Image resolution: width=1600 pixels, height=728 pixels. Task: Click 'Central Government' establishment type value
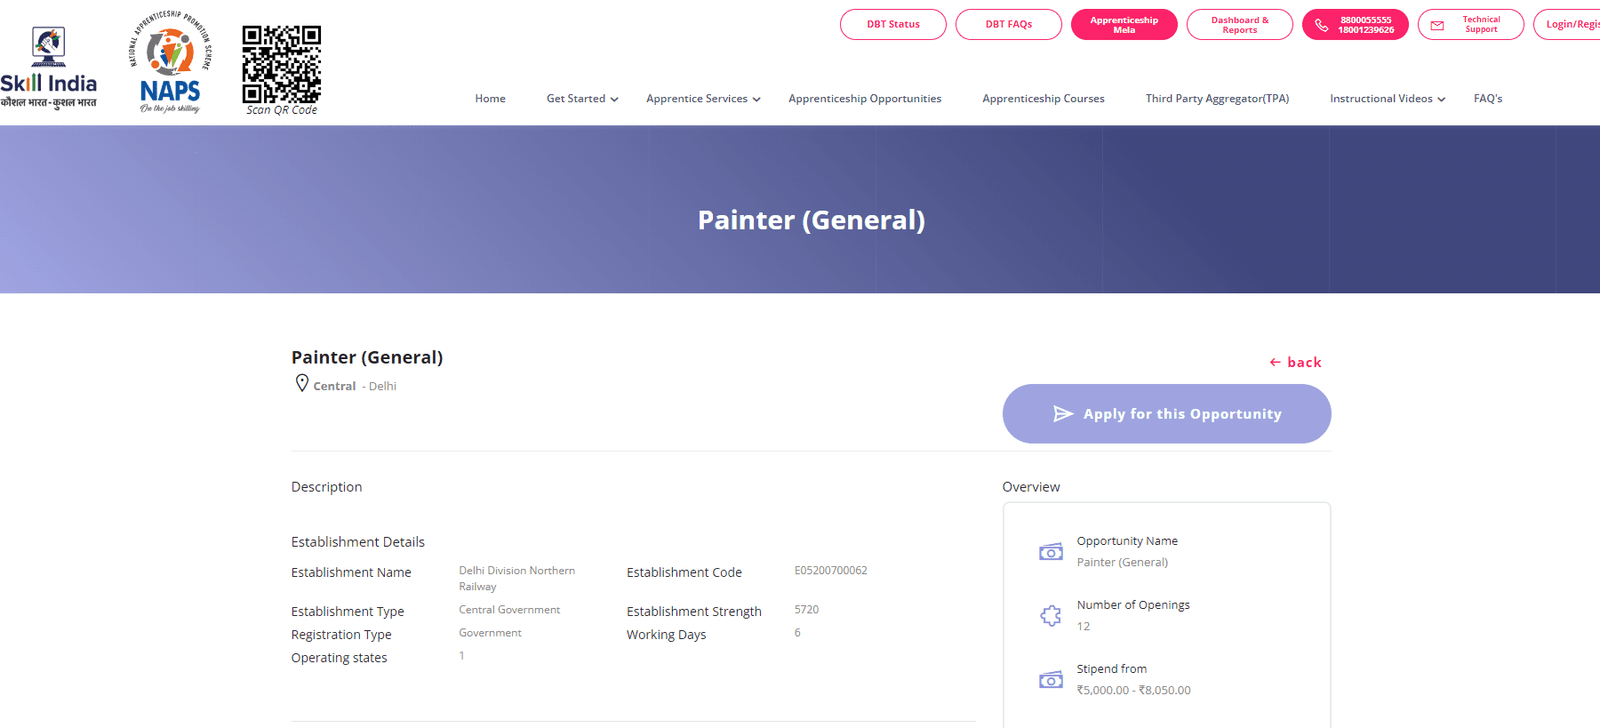pos(509,610)
